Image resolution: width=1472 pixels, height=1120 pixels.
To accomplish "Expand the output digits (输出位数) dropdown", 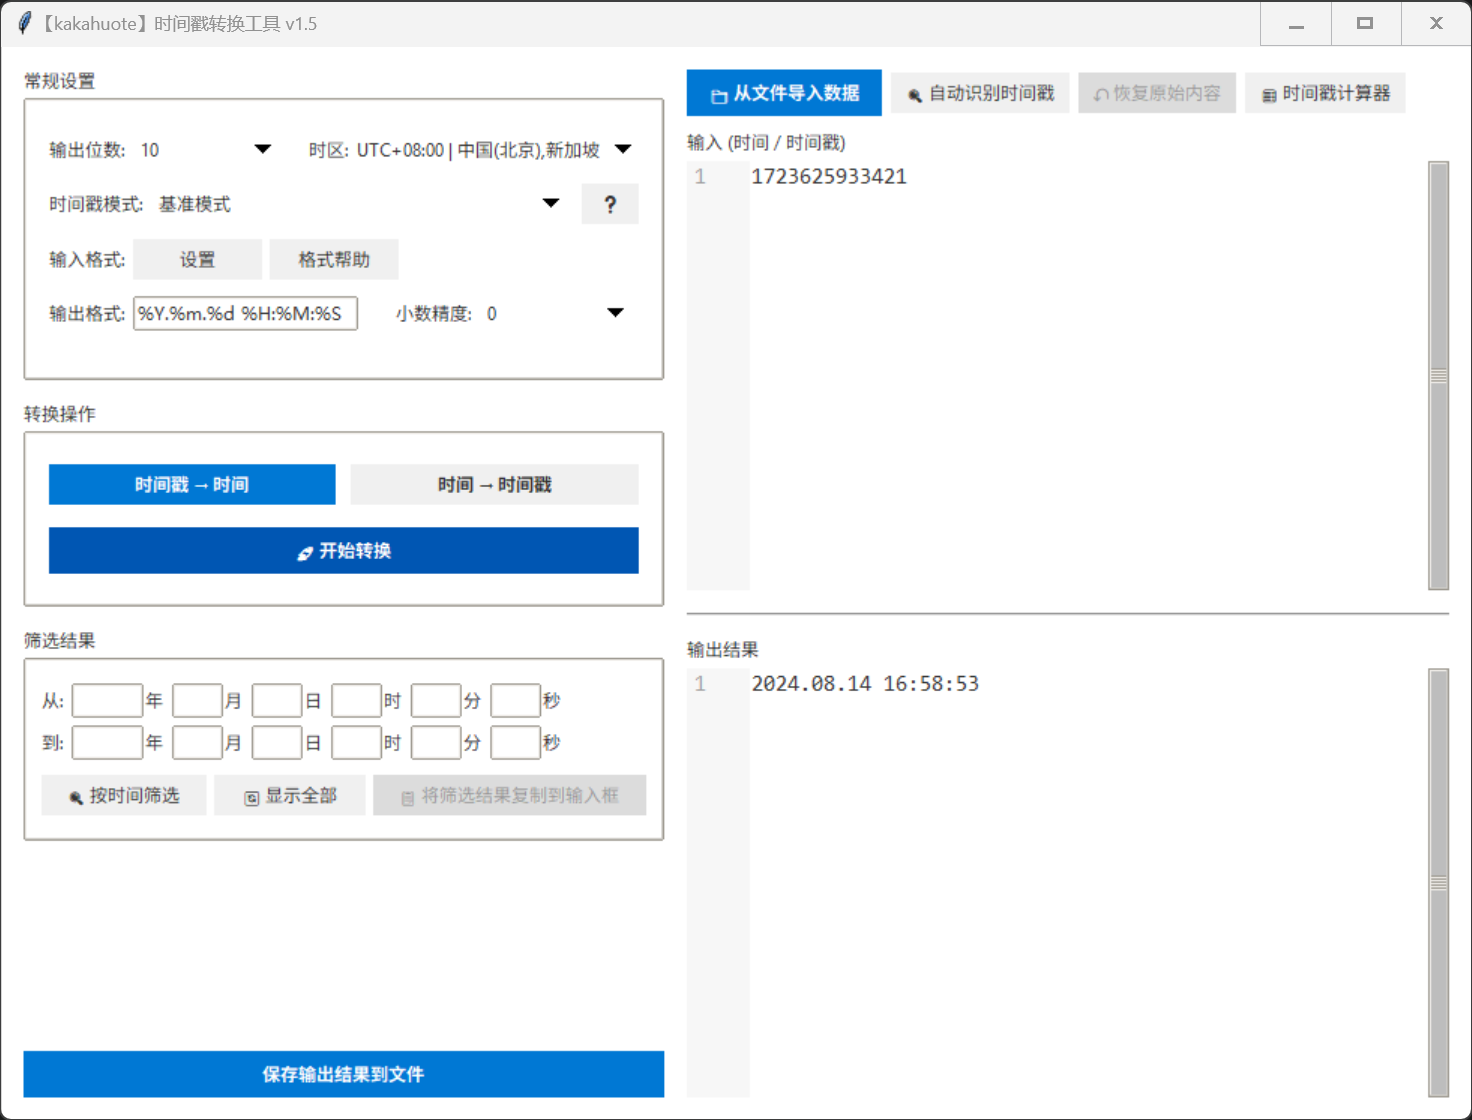I will 262,150.
